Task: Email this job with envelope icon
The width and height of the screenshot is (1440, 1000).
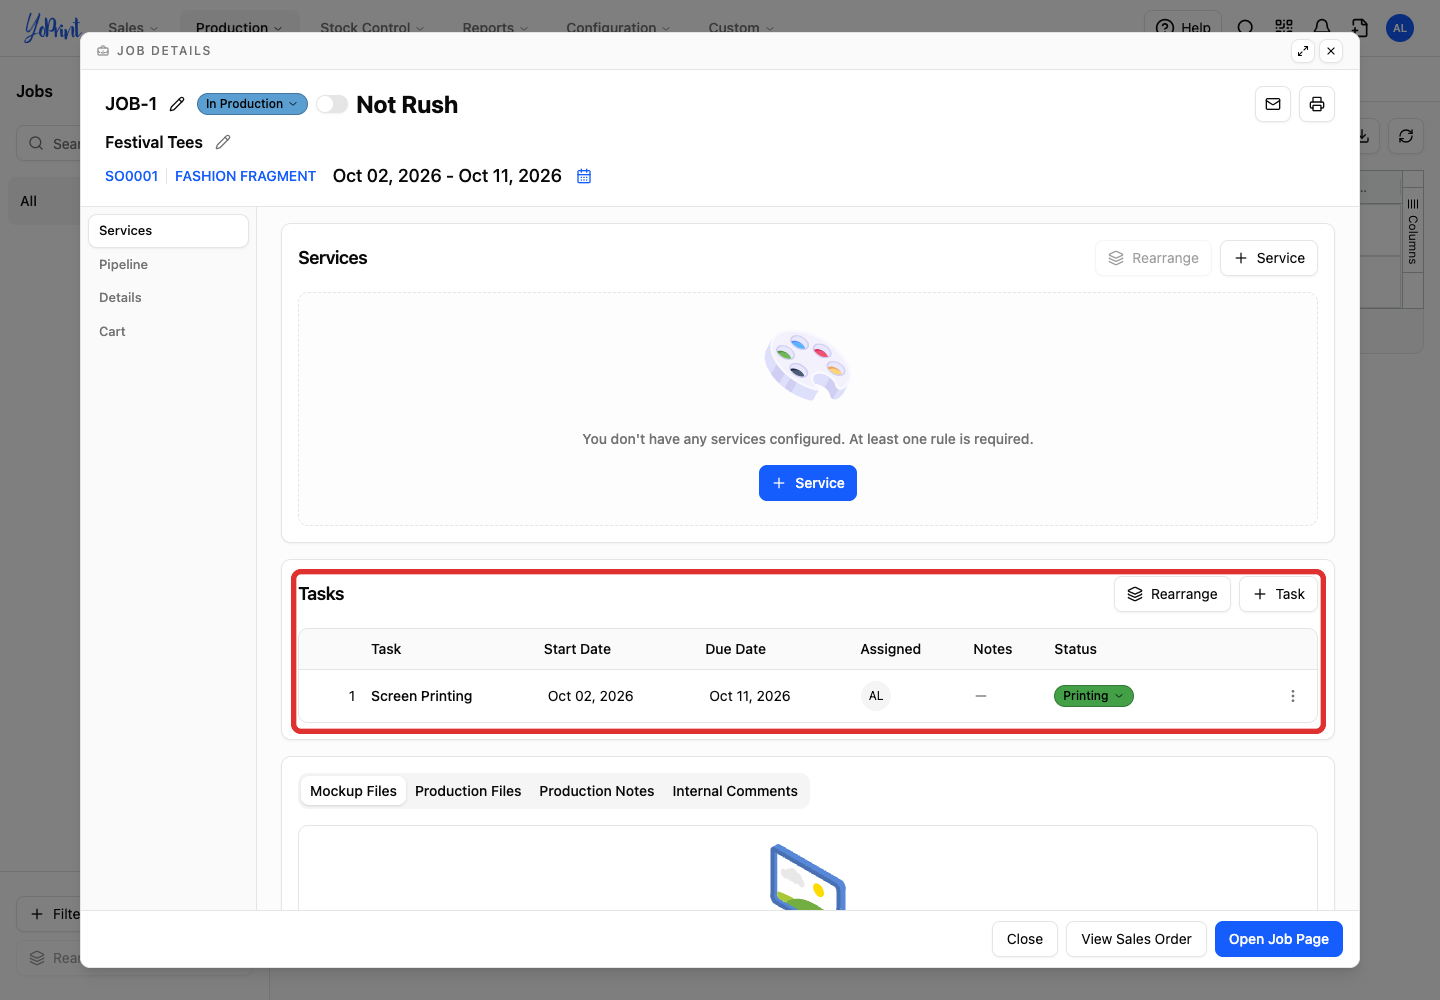Action: point(1273,104)
